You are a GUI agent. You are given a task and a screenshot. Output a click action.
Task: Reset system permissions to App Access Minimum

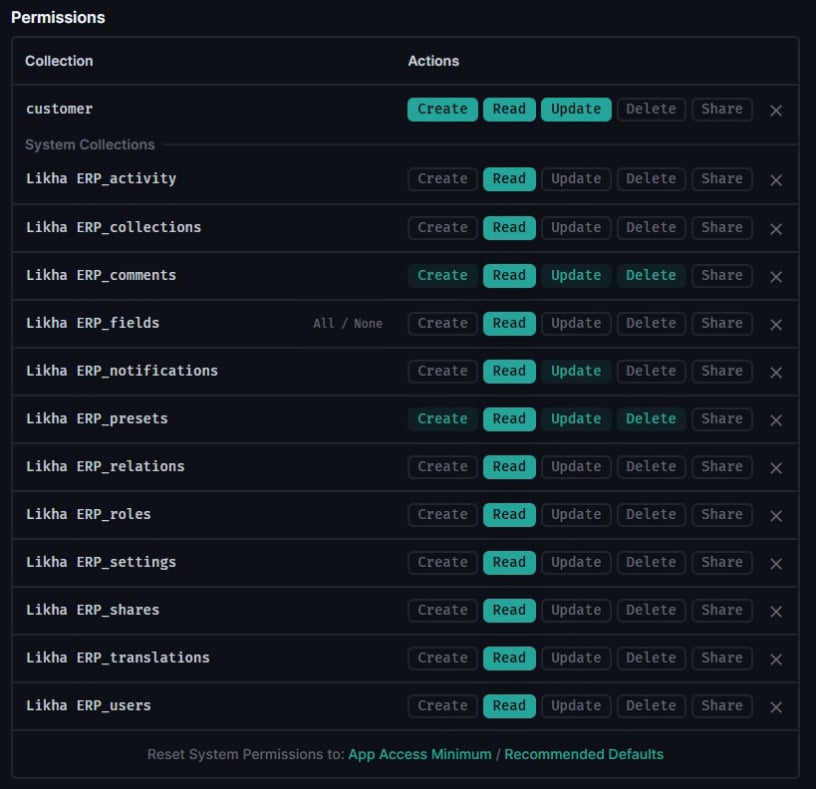pos(419,754)
